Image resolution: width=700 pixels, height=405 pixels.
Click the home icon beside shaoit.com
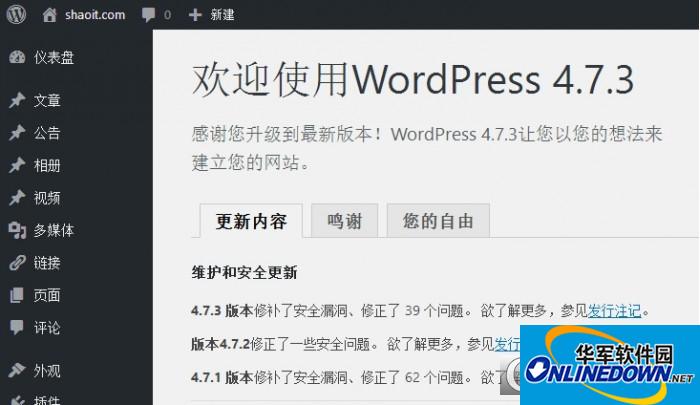(50, 15)
